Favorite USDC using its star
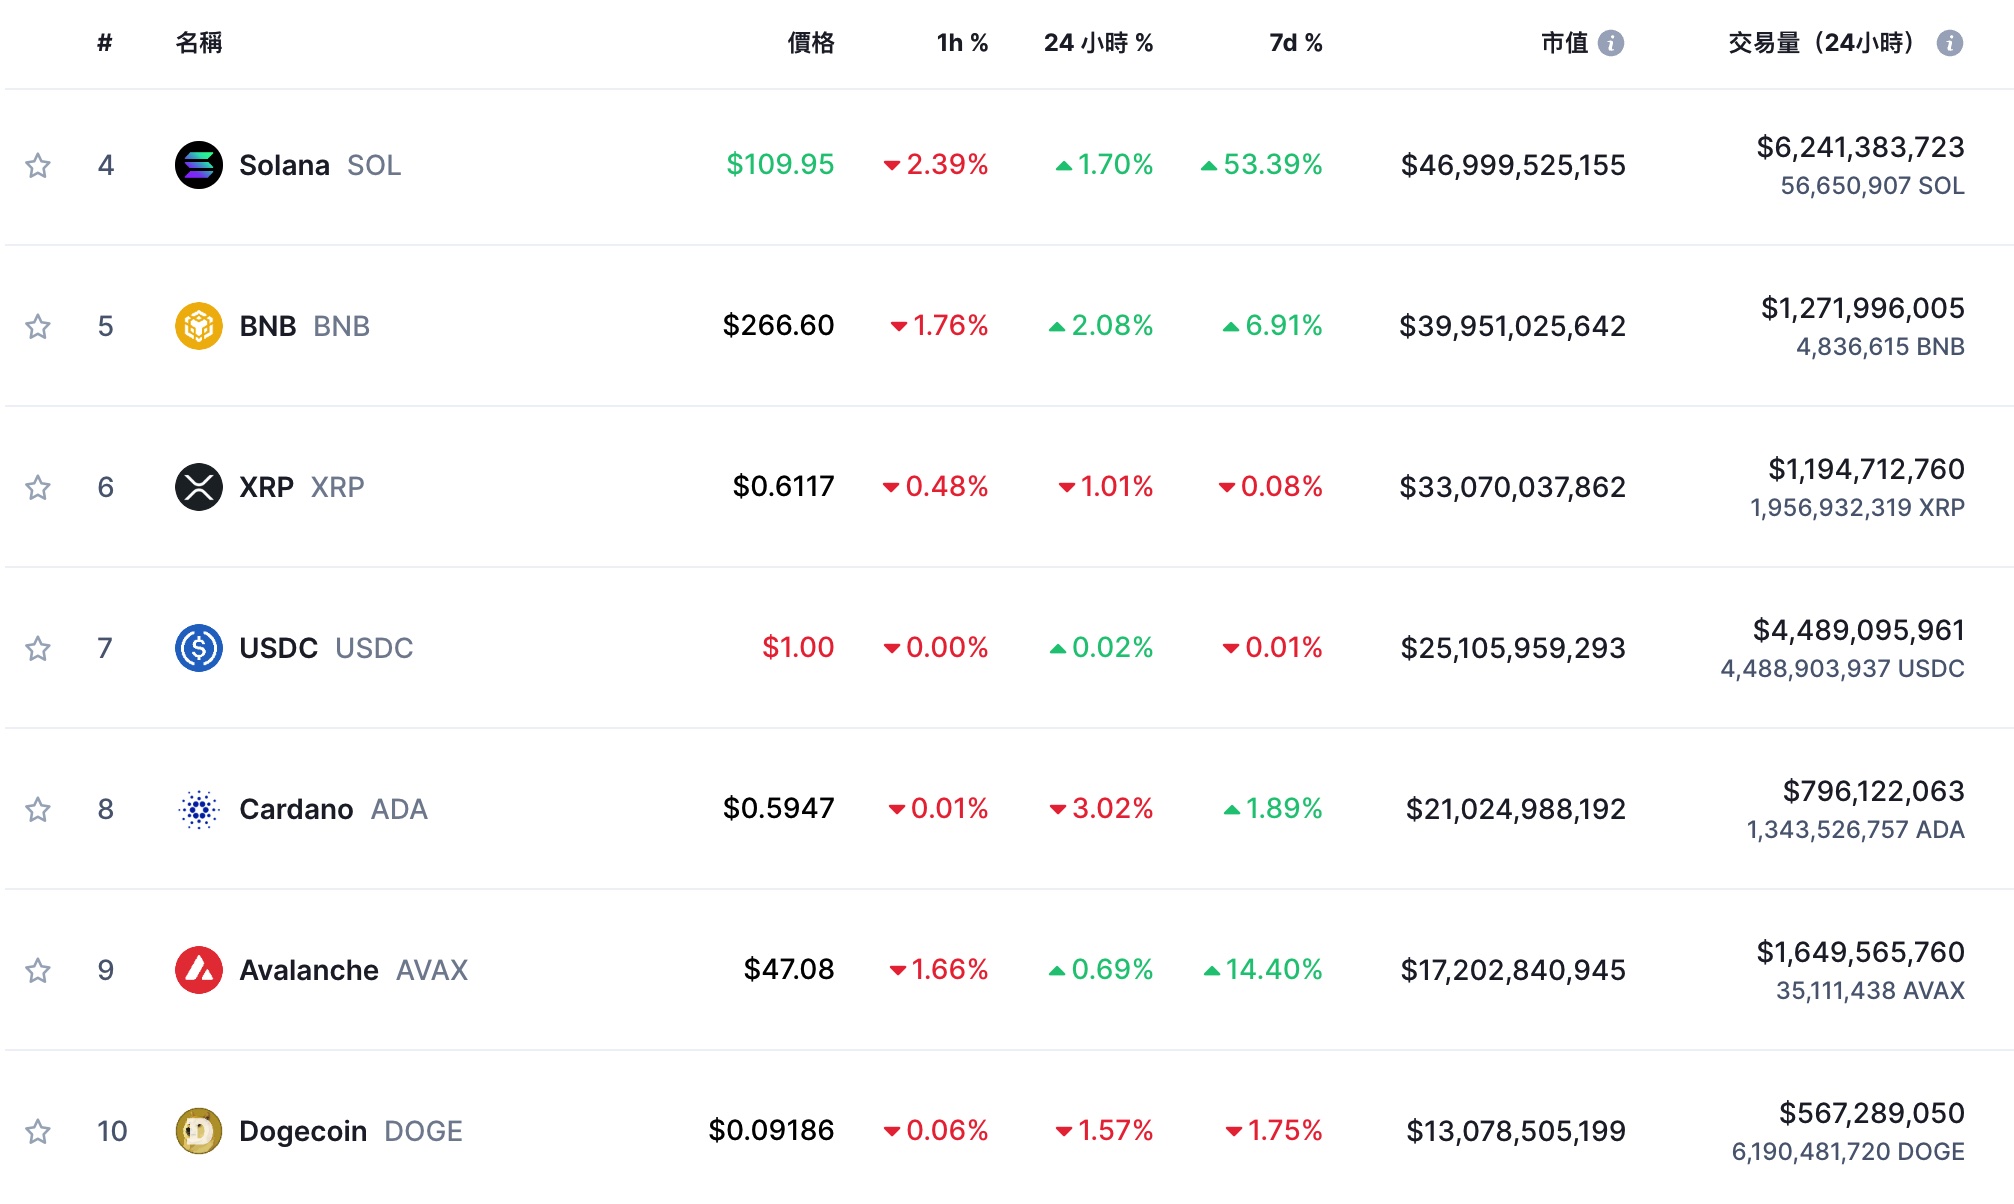Viewport: 2014px width, 1204px height. tap(38, 648)
